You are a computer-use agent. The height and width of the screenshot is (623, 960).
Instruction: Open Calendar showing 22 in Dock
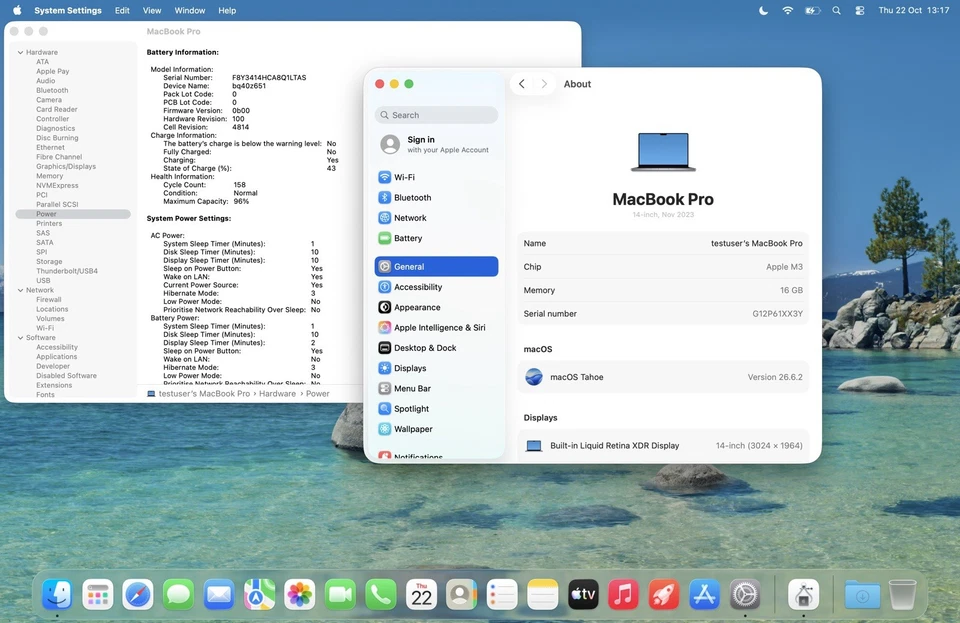click(x=421, y=594)
